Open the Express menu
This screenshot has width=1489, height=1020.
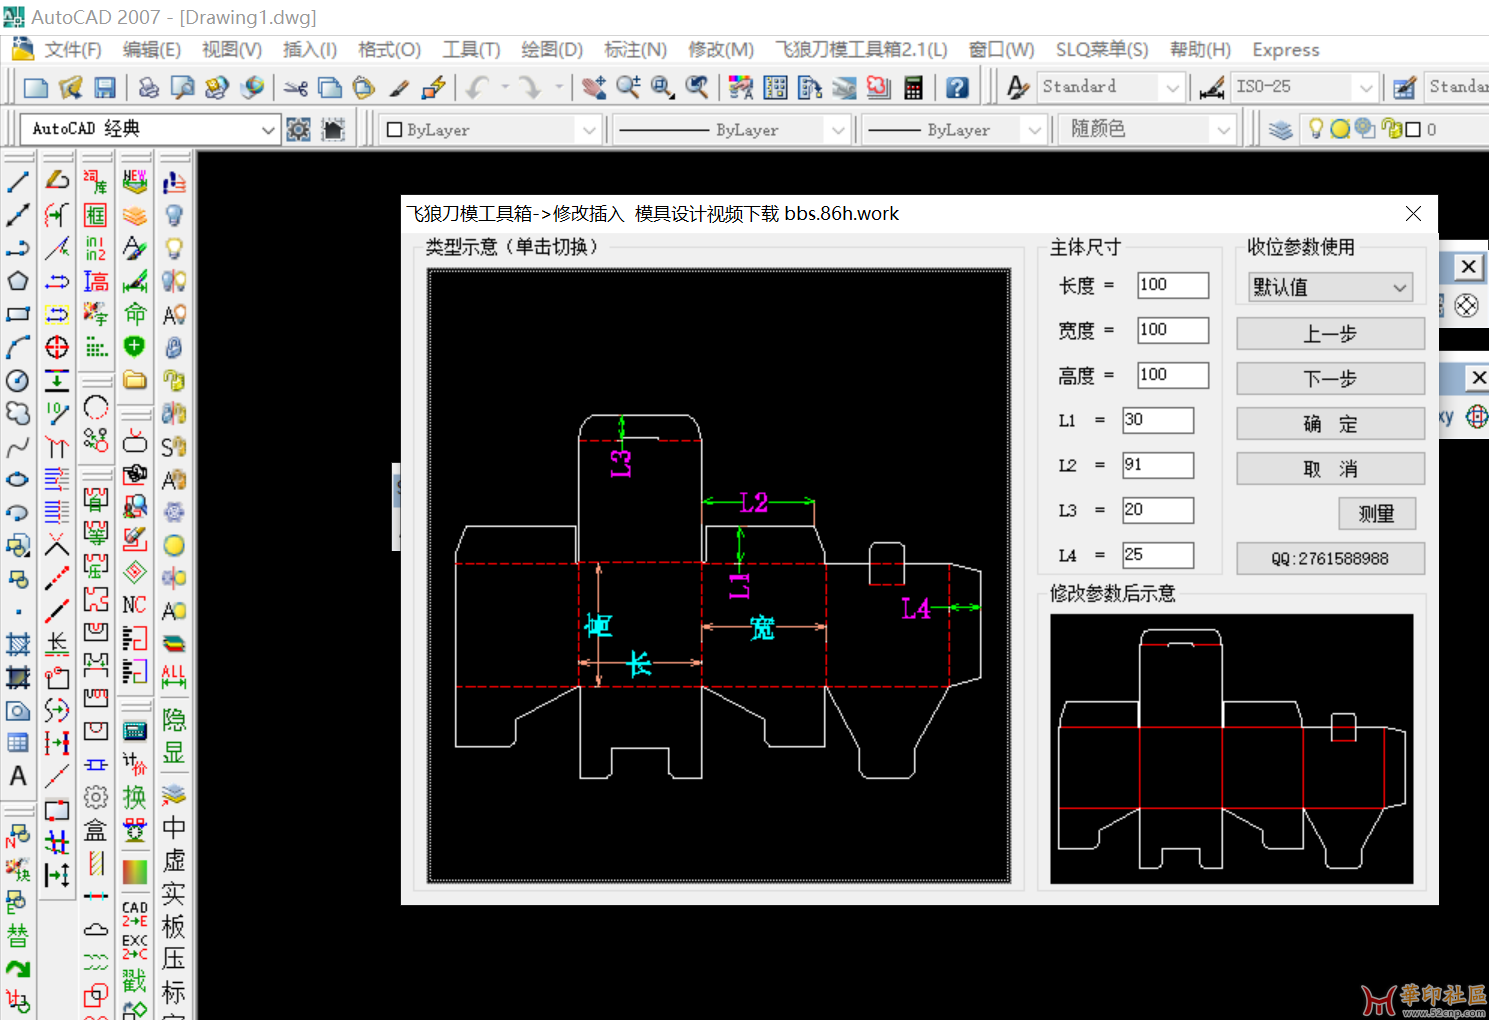(1285, 50)
